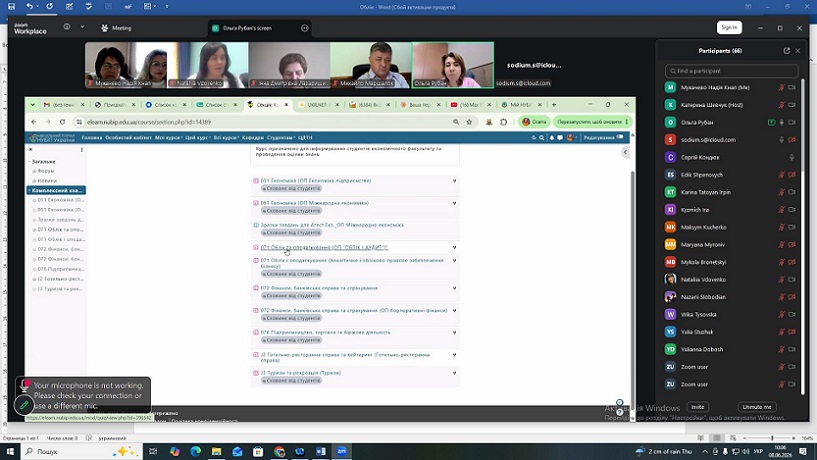Toggle the muted mic icon for Катерина Шевчук
The width and height of the screenshot is (817, 460).
pyautogui.click(x=782, y=105)
